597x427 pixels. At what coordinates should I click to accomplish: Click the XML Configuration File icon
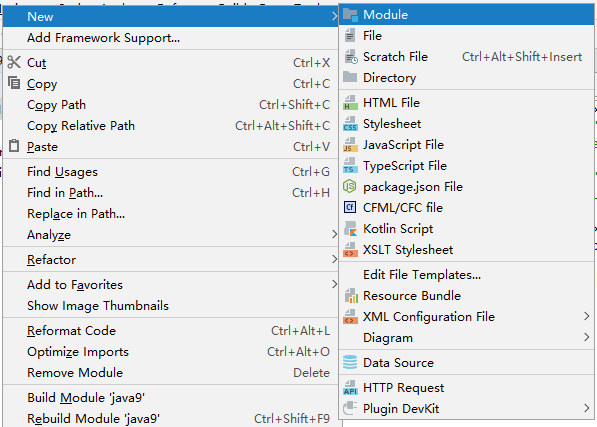(350, 317)
